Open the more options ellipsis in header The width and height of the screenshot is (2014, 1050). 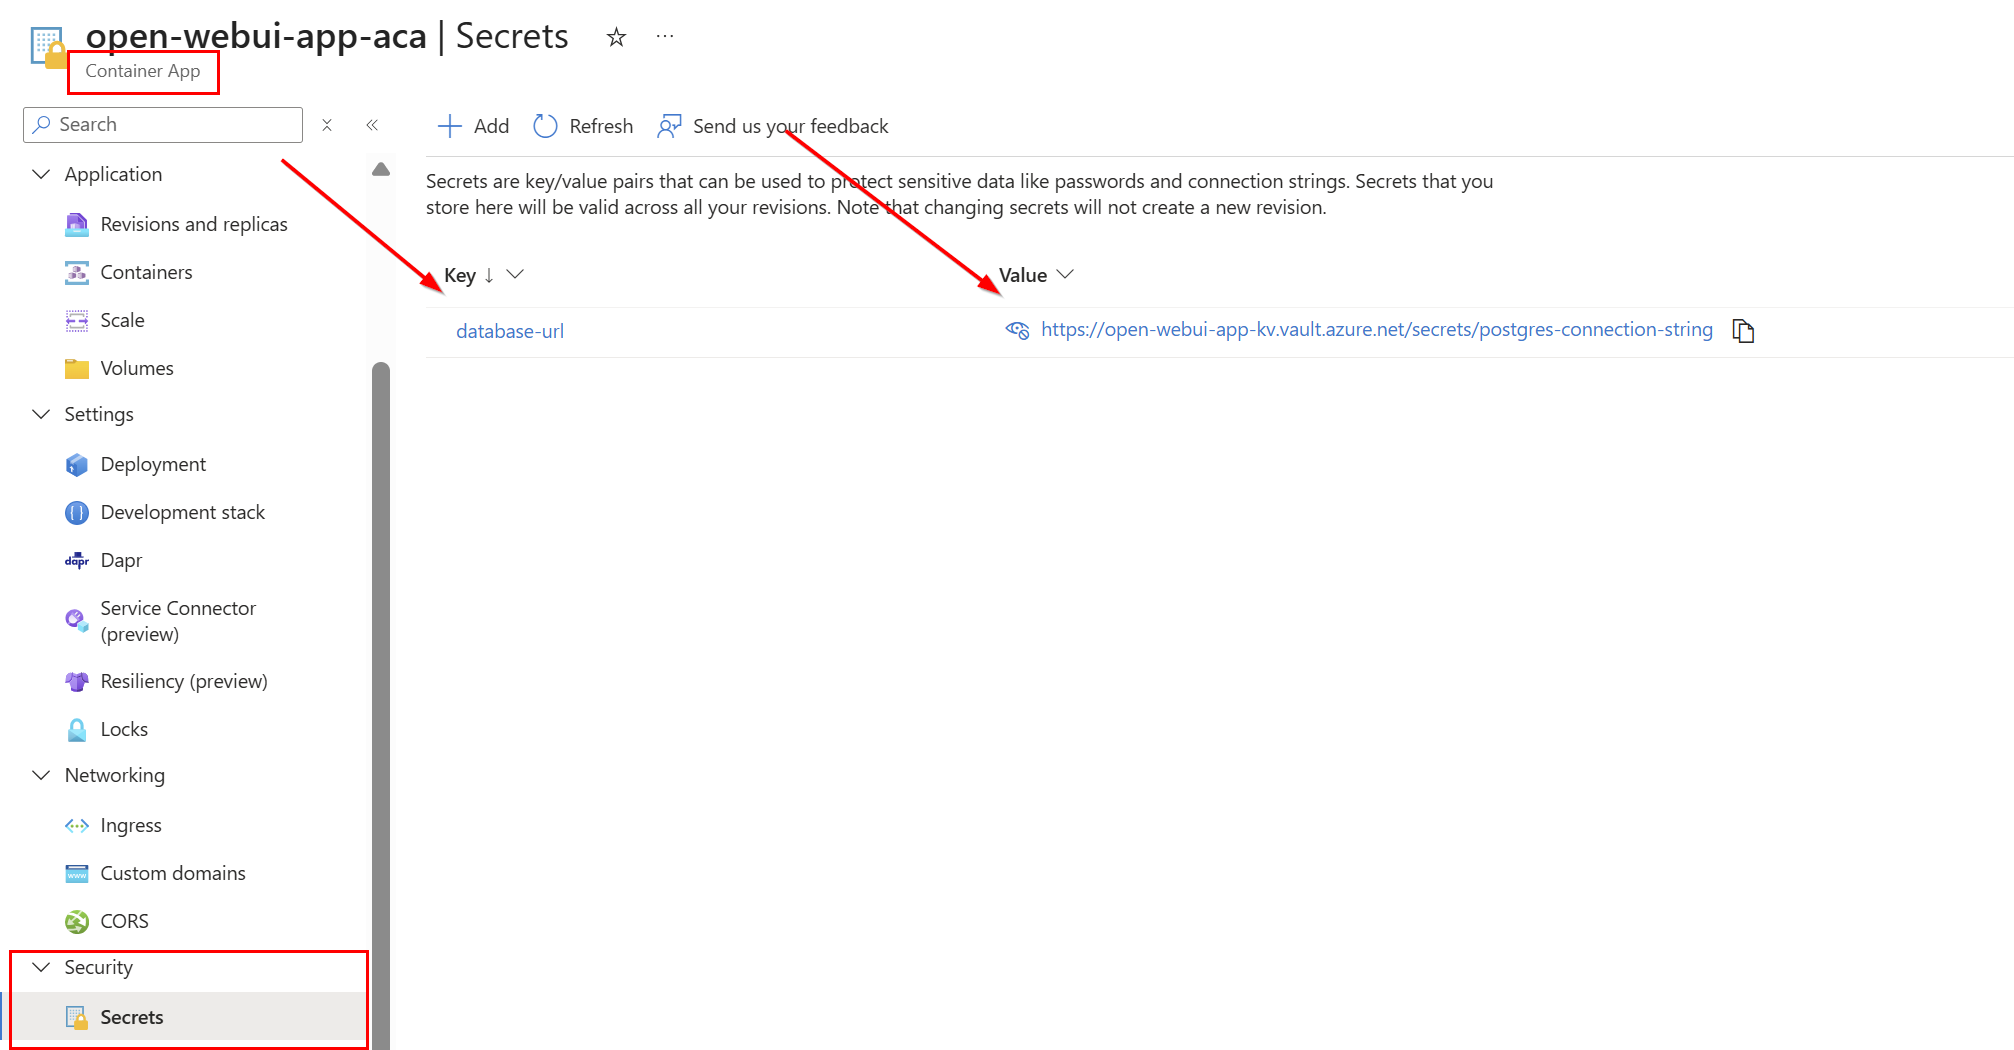(x=665, y=37)
